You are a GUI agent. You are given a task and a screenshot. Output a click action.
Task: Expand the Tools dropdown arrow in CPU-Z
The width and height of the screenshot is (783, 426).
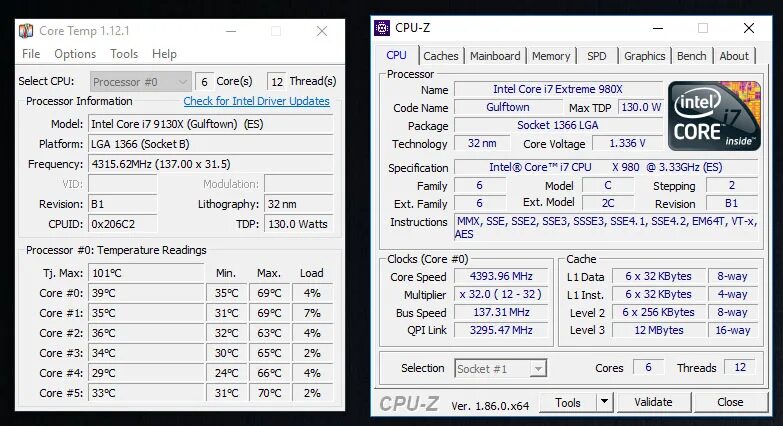pos(604,402)
